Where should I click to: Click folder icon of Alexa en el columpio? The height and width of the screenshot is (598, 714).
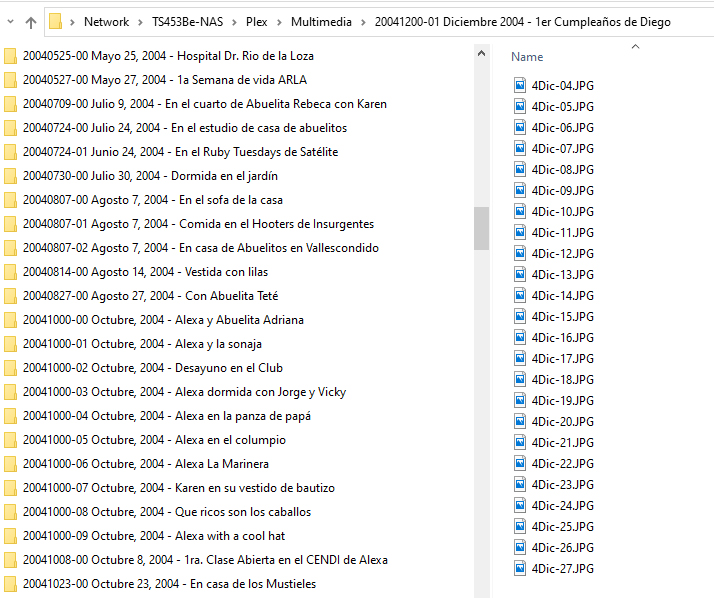coord(10,440)
